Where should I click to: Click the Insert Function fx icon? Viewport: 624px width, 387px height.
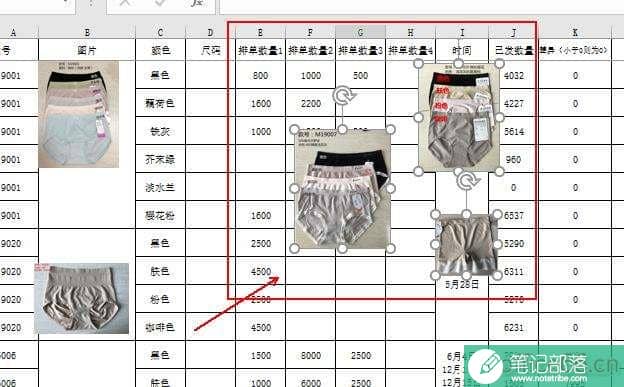click(x=197, y=3)
